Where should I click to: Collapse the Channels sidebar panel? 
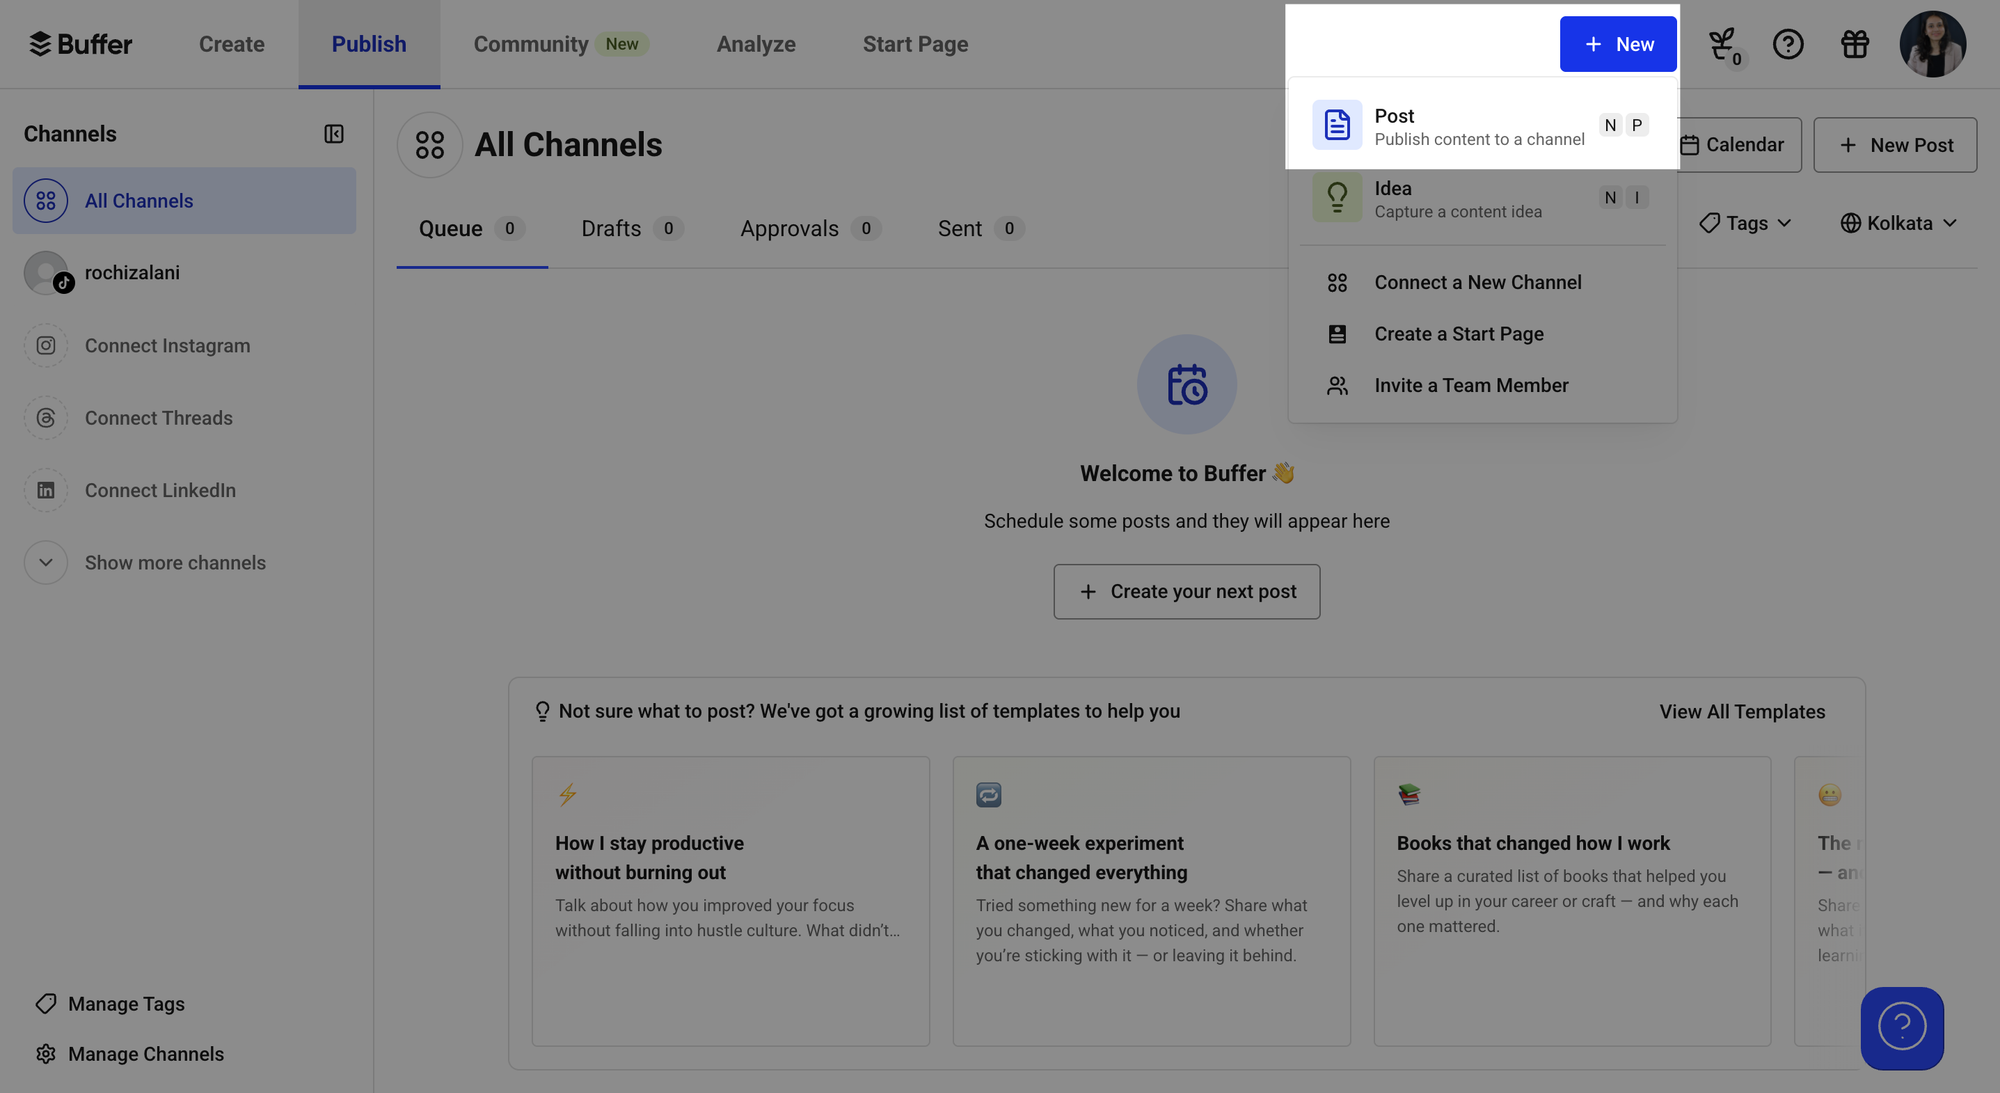(x=335, y=133)
